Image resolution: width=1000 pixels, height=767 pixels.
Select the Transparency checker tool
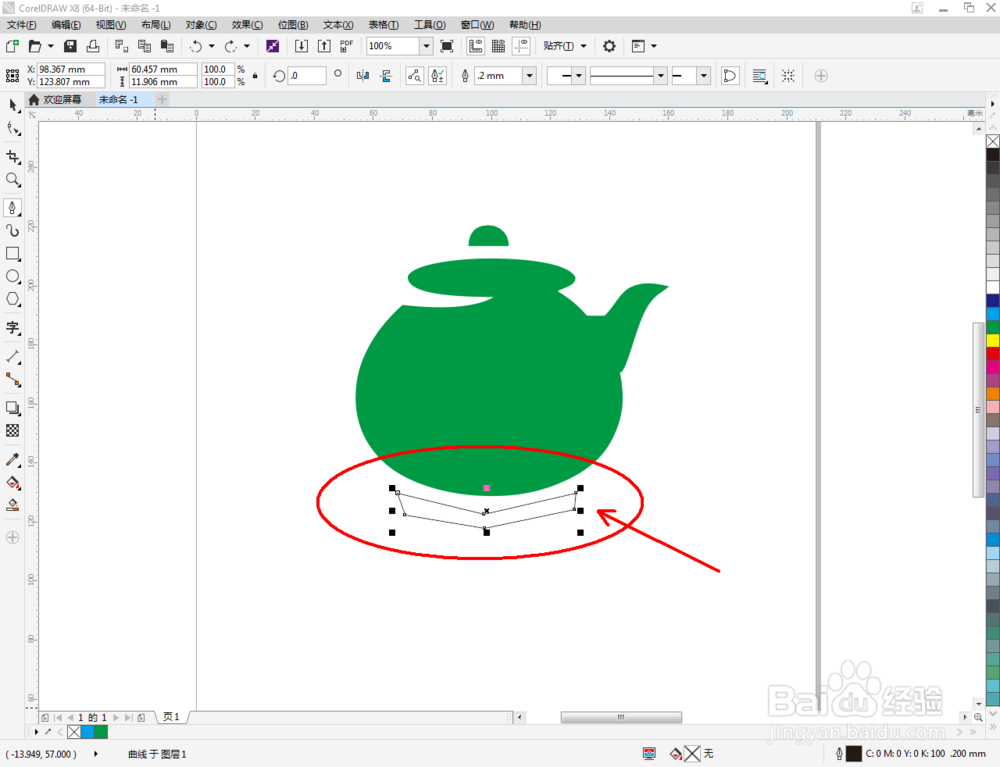coord(13,431)
